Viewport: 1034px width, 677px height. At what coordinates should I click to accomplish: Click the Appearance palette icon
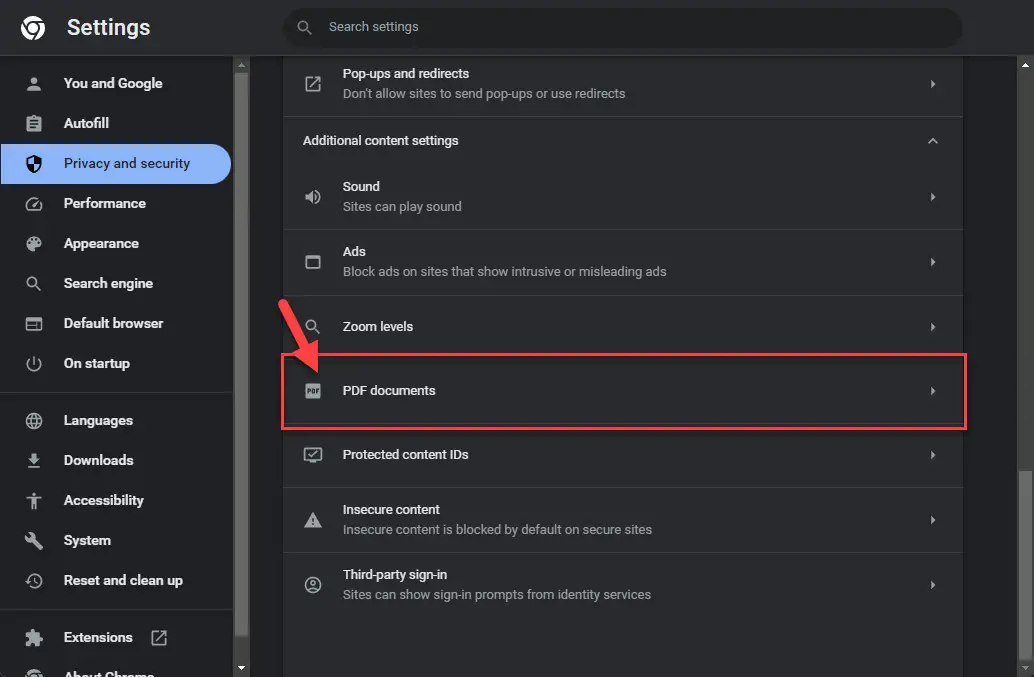[x=34, y=244]
